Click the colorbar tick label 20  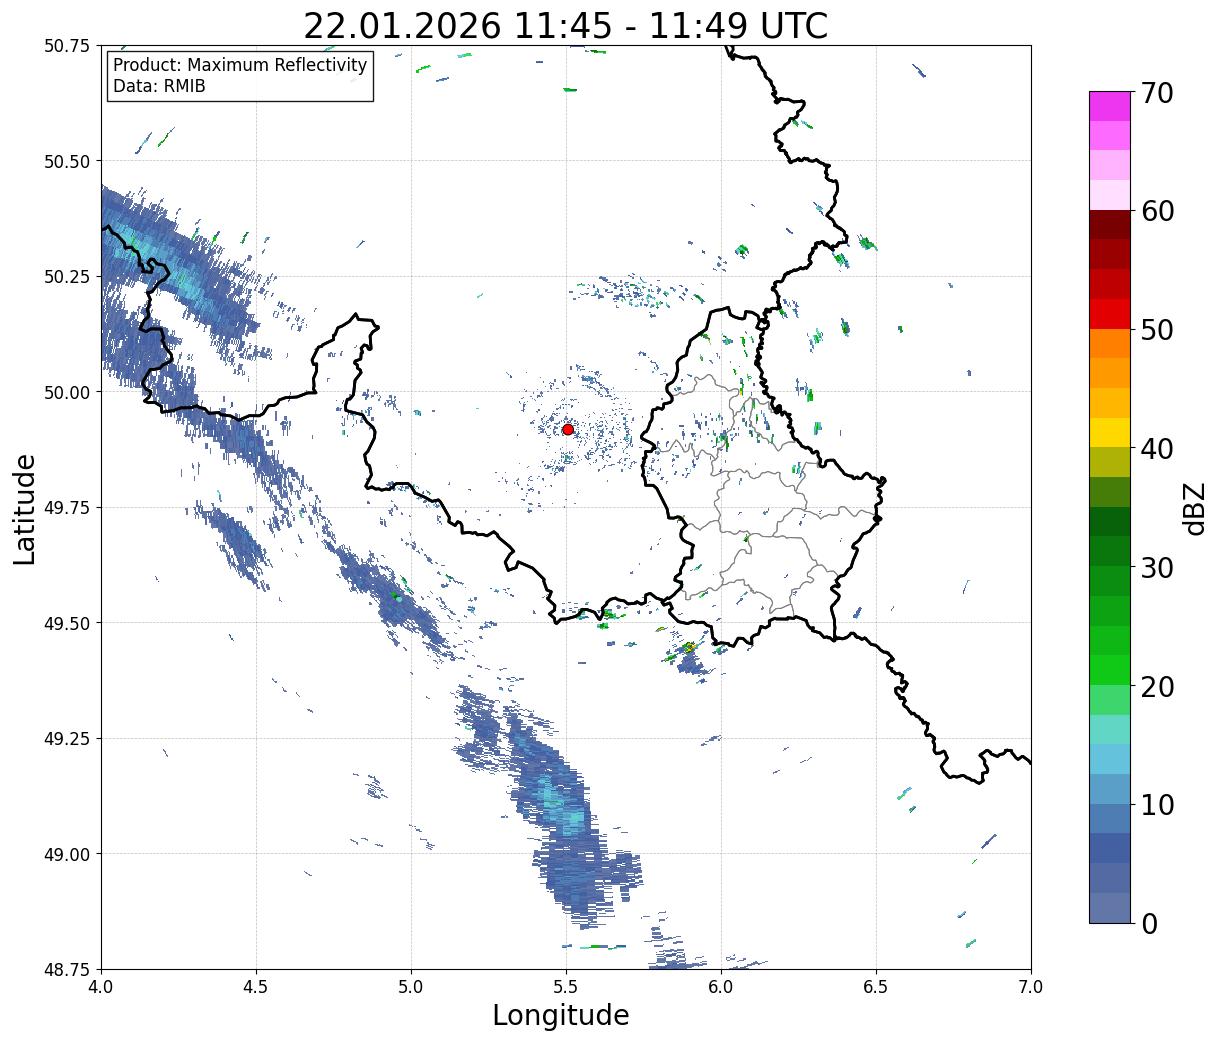(1156, 686)
